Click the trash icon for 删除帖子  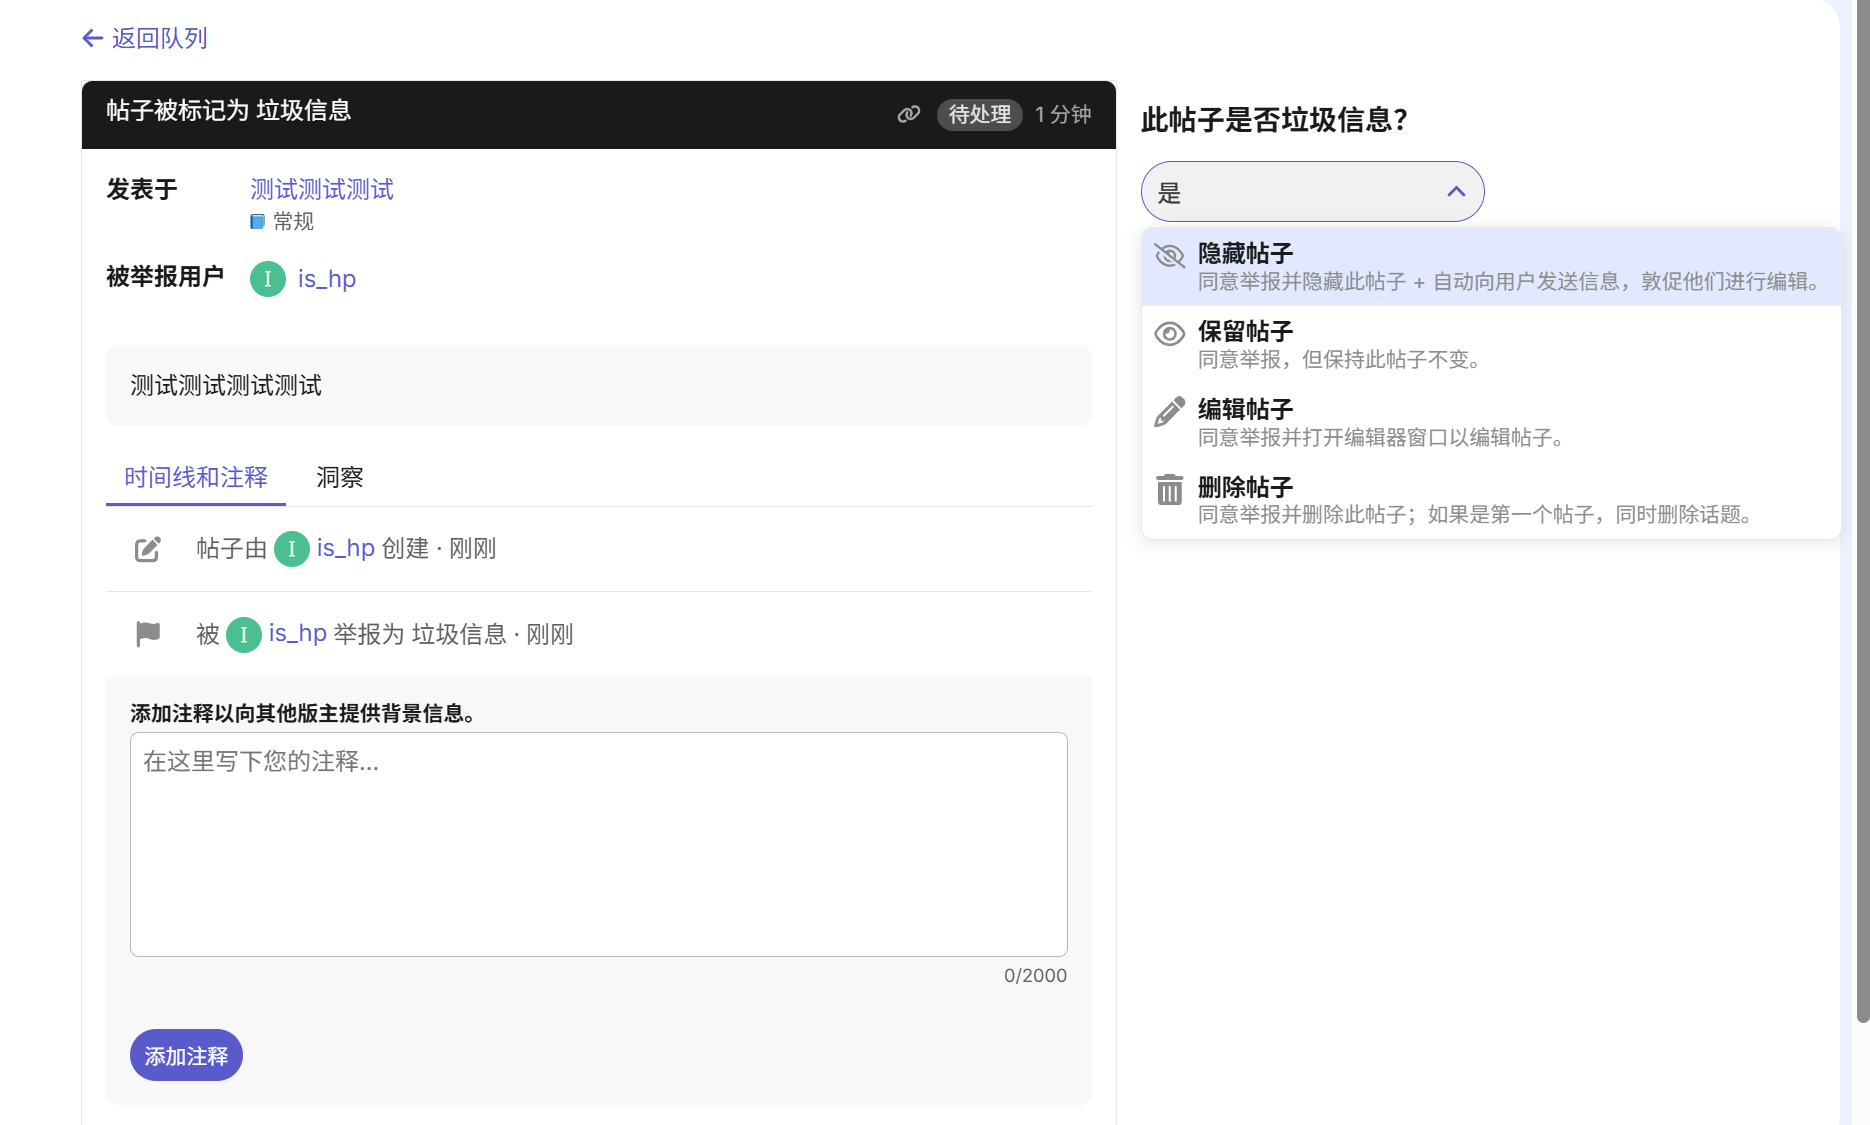[1169, 490]
